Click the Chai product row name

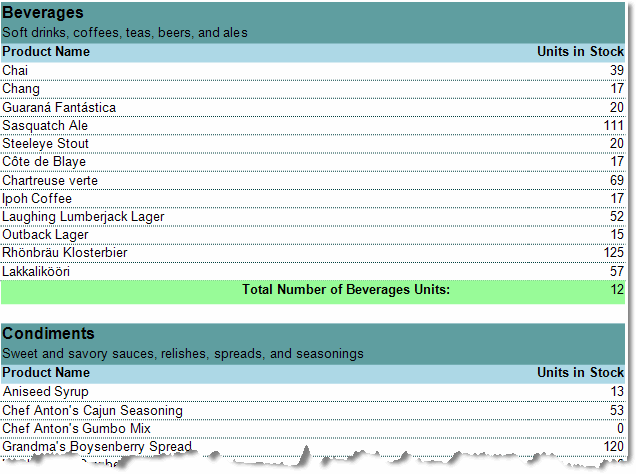(x=15, y=70)
